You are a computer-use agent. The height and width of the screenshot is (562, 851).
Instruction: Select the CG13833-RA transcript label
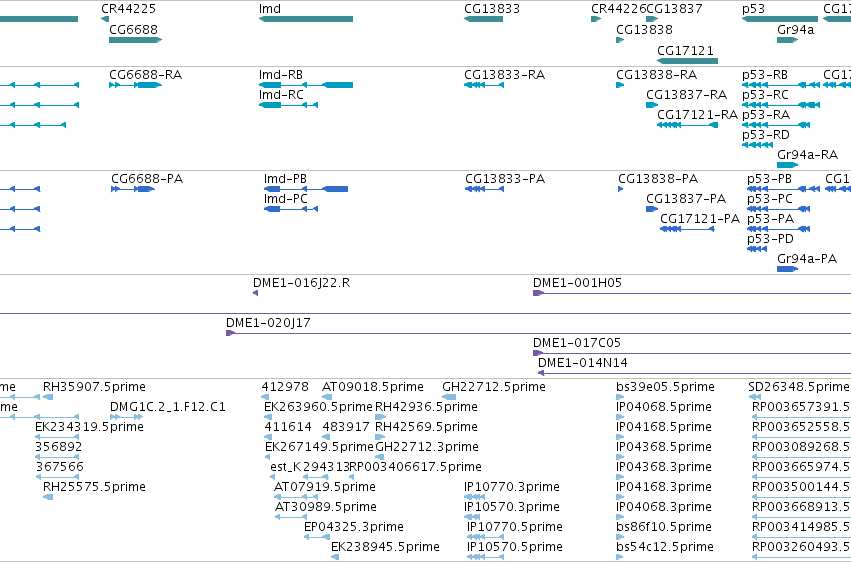coord(504,75)
